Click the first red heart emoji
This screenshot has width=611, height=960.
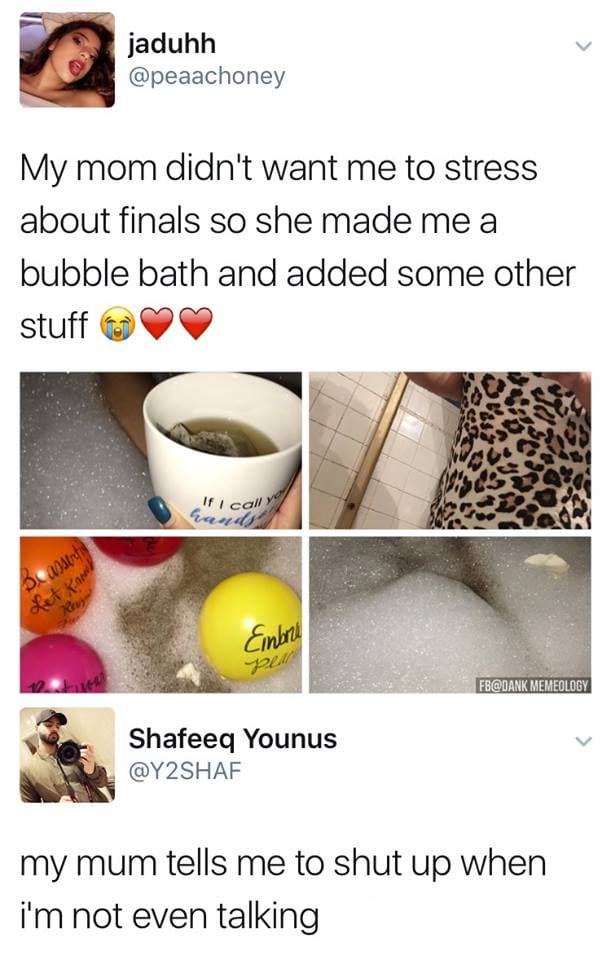pos(157,323)
